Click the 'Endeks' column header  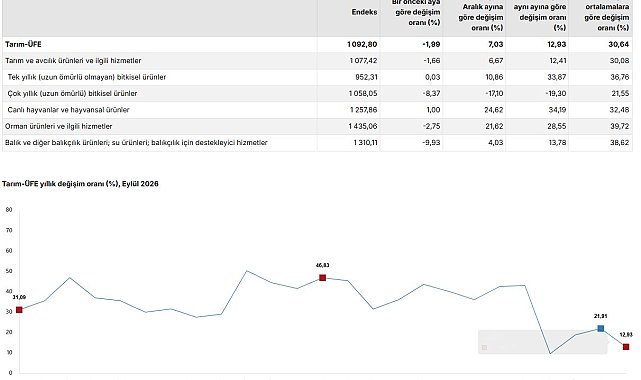(x=364, y=12)
